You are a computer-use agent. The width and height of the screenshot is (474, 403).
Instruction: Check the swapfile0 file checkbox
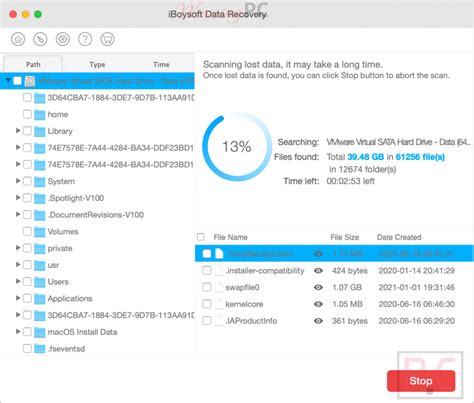pos(207,287)
